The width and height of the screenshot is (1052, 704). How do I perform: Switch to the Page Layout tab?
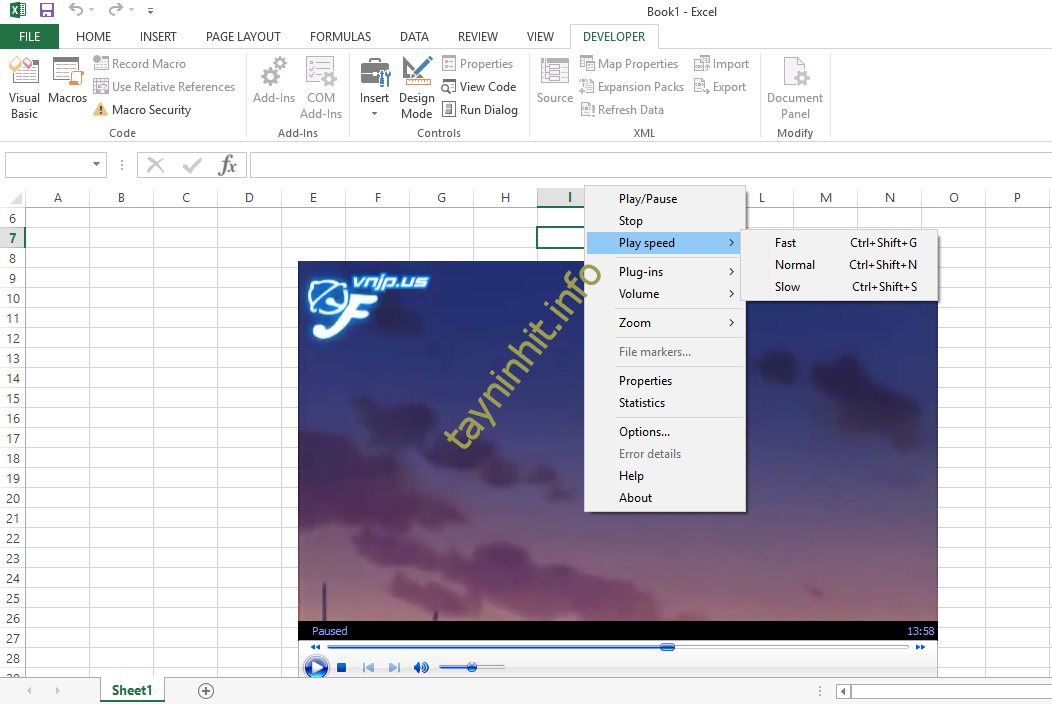pos(243,37)
